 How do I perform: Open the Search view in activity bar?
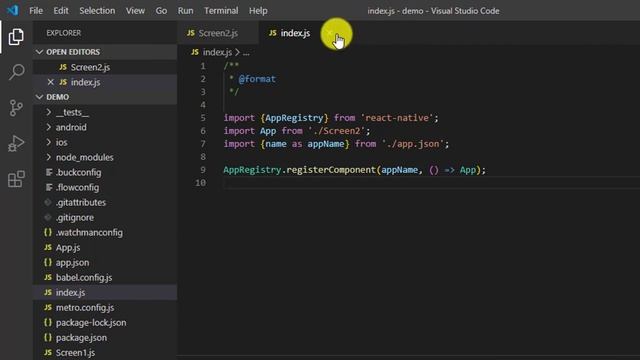click(16, 72)
